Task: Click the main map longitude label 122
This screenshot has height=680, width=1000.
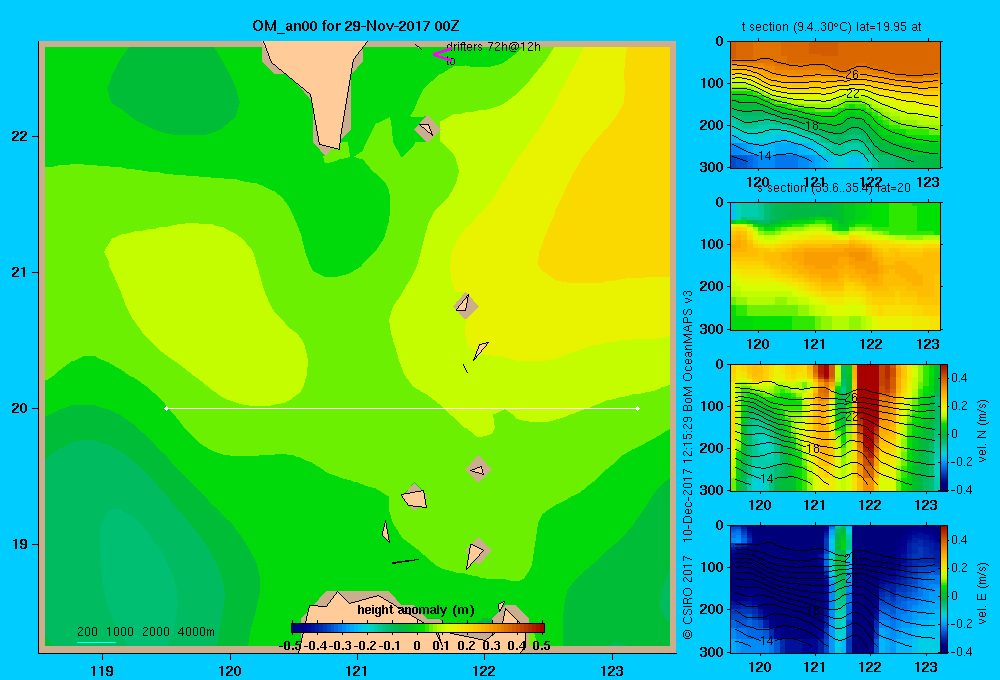Action: [484, 671]
